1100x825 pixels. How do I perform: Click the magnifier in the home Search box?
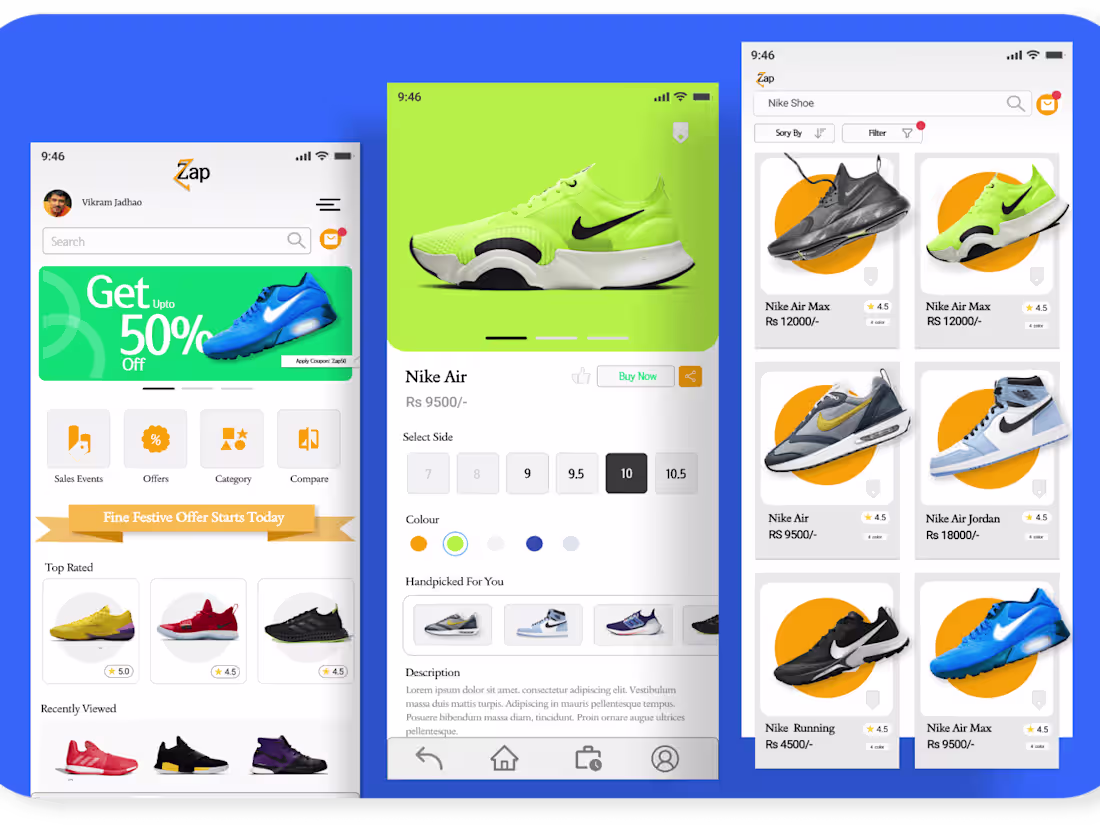[296, 241]
